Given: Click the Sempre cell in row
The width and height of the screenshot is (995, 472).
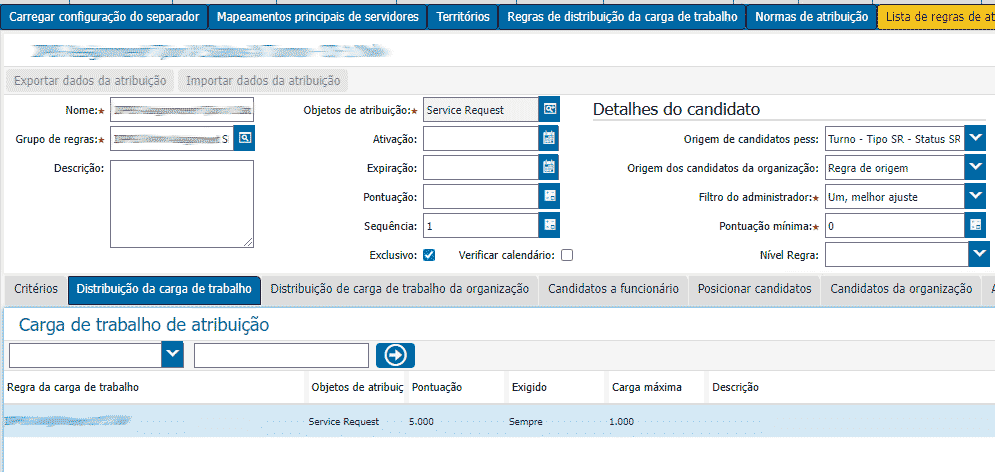Looking at the screenshot, I should coord(525,421).
